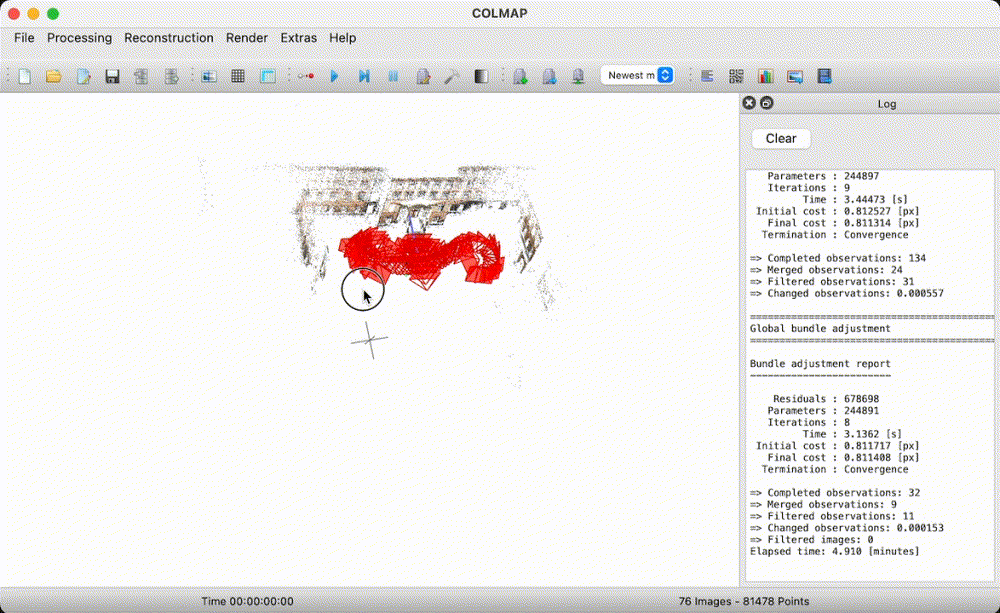Click the Edit project toolbar icon
Image resolution: width=1000 pixels, height=613 pixels.
tap(84, 77)
